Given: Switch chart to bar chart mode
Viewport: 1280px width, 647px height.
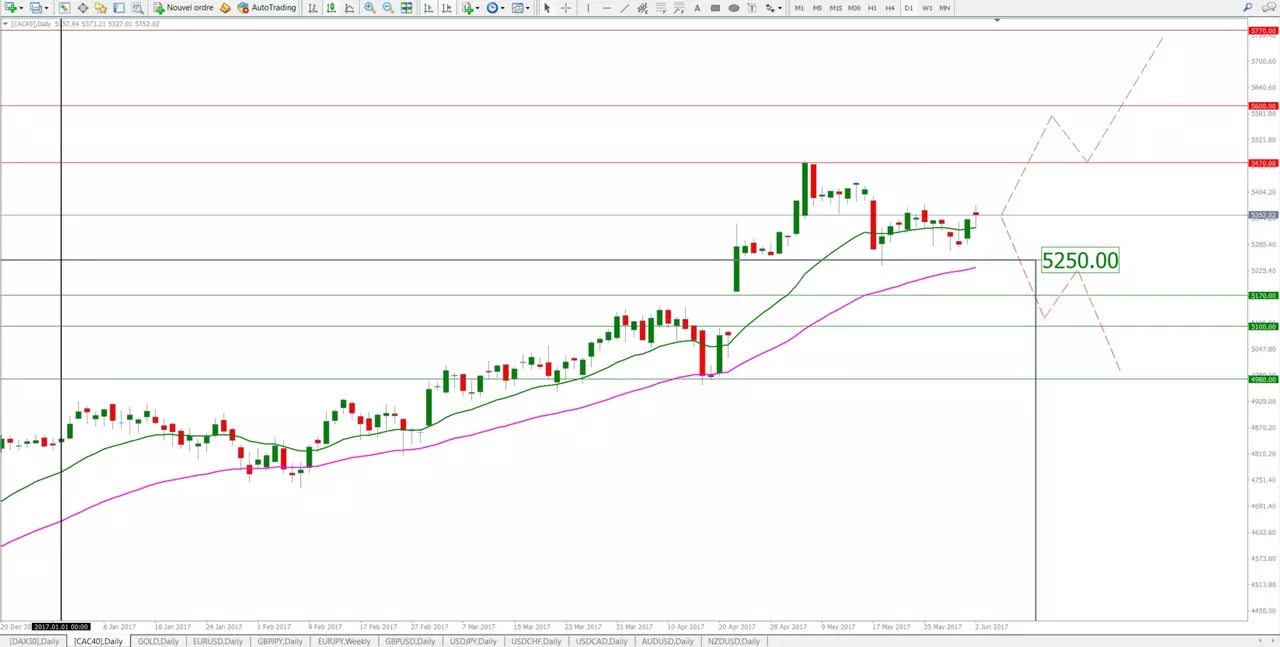Looking at the screenshot, I should (313, 8).
